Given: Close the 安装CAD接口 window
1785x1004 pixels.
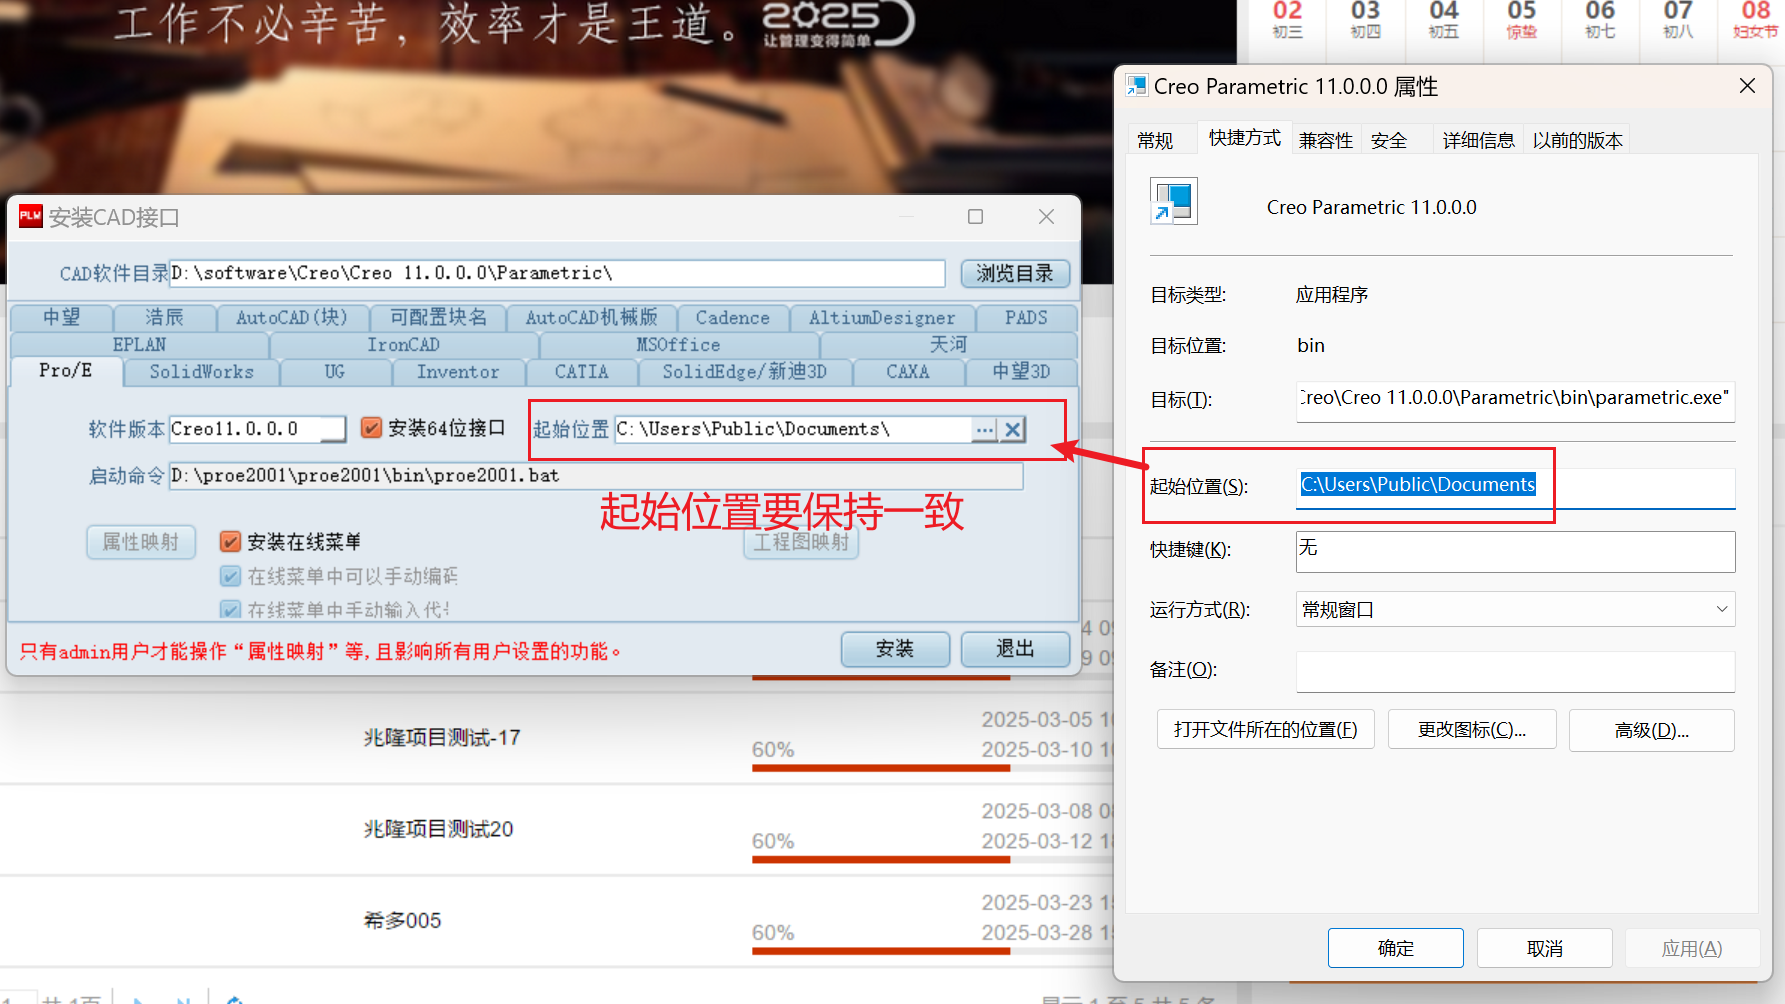Looking at the screenshot, I should (1046, 217).
